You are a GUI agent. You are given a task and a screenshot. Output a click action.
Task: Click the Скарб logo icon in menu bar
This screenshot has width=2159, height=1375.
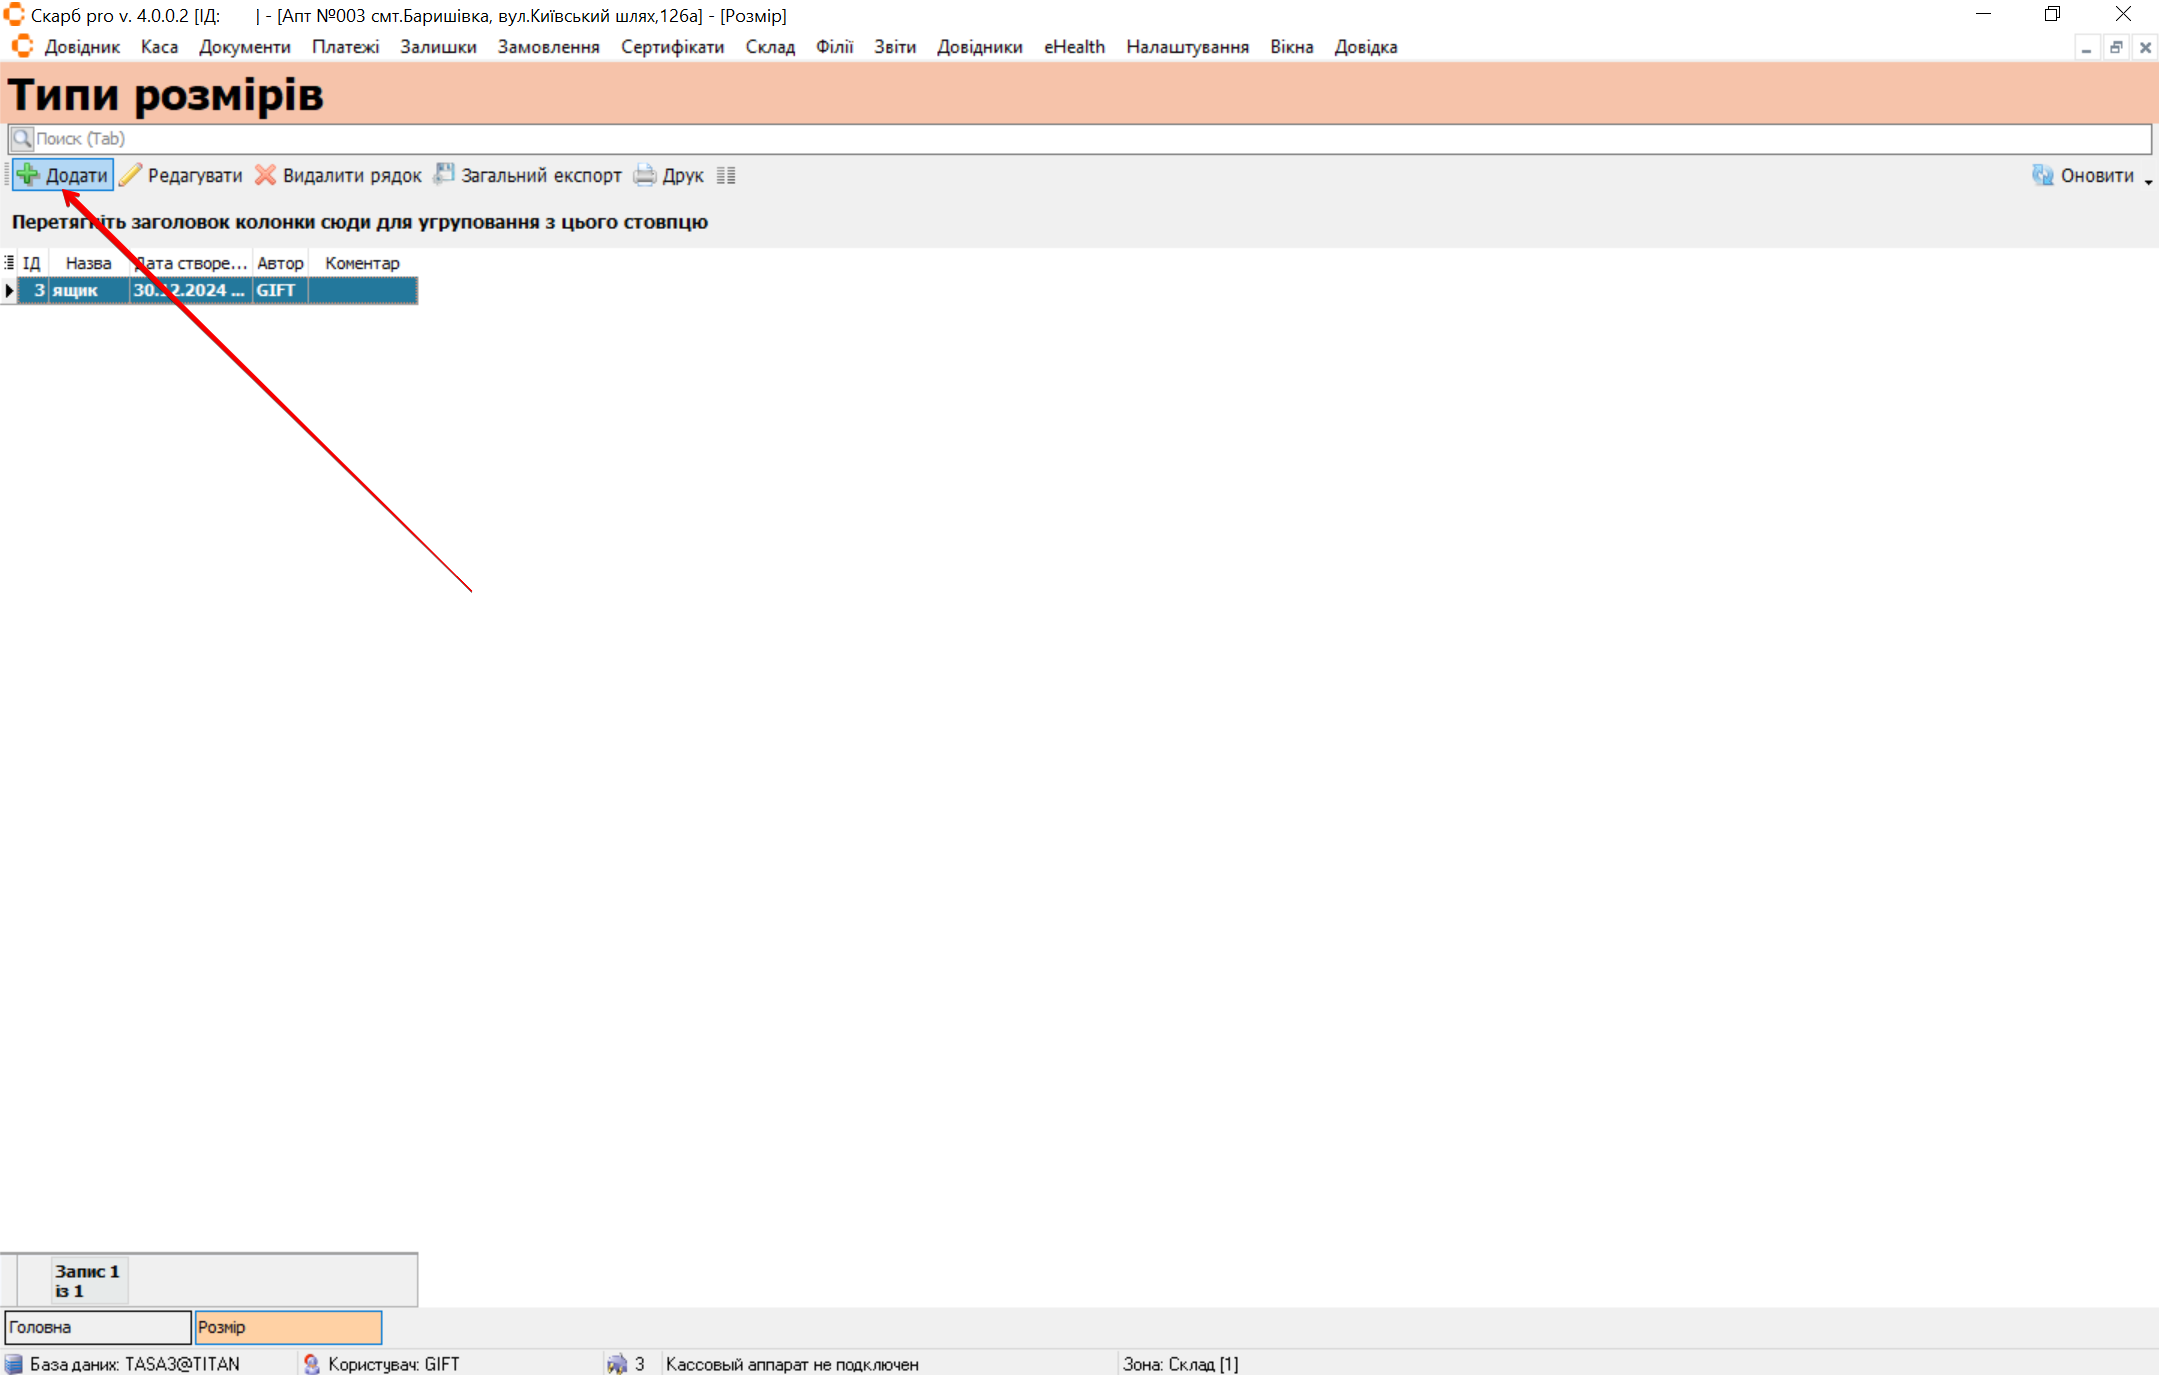tap(22, 47)
